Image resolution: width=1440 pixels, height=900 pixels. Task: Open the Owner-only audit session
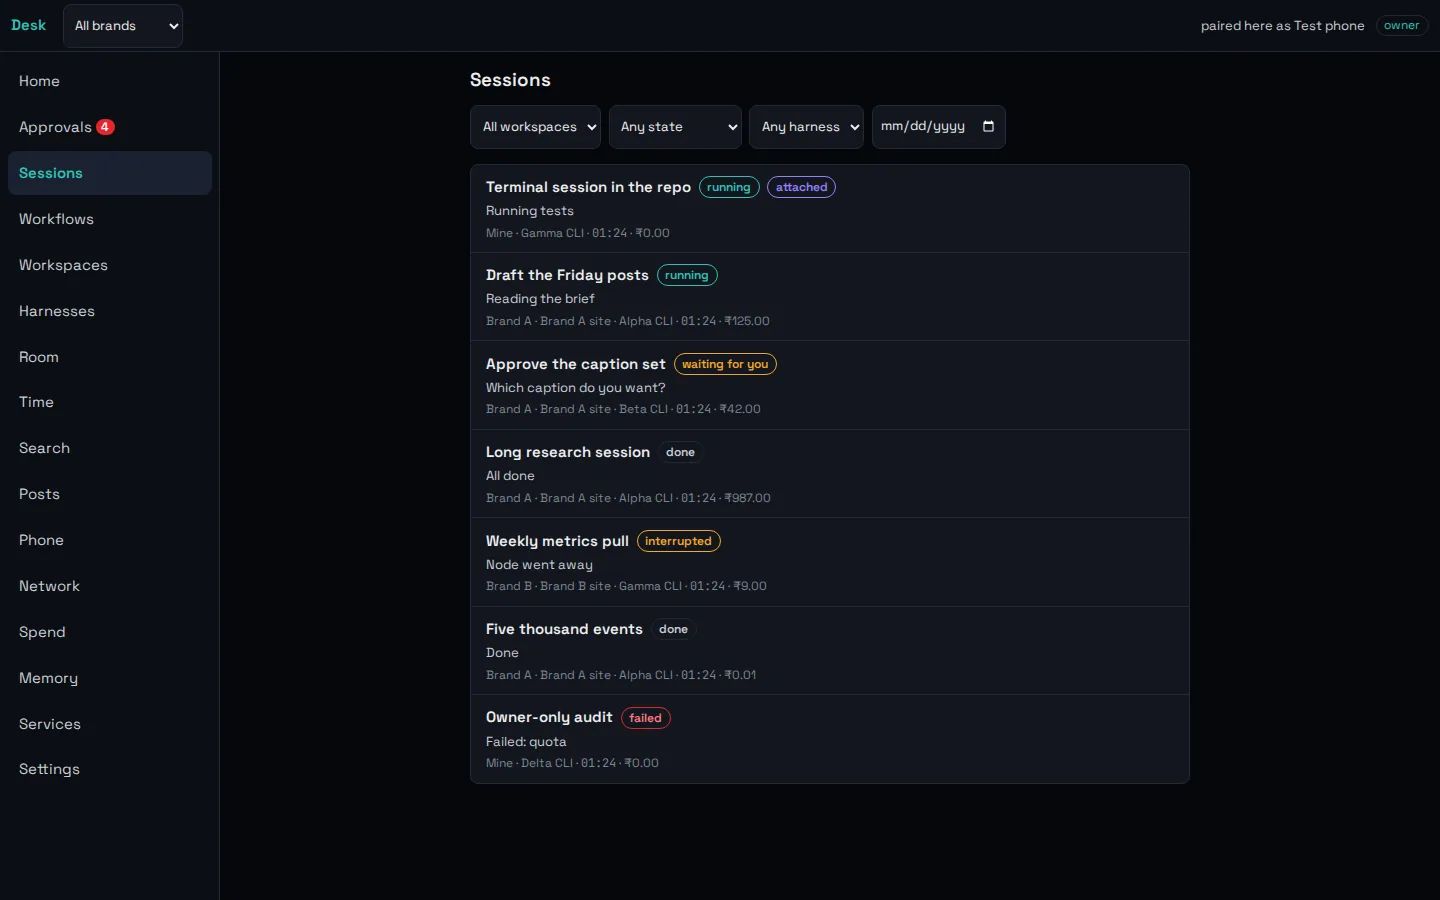tap(830, 739)
